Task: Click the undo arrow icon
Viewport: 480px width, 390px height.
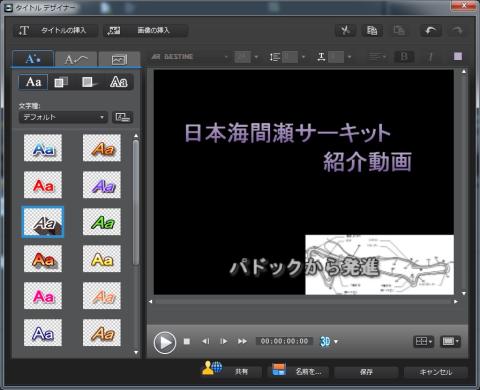Action: pos(430,31)
